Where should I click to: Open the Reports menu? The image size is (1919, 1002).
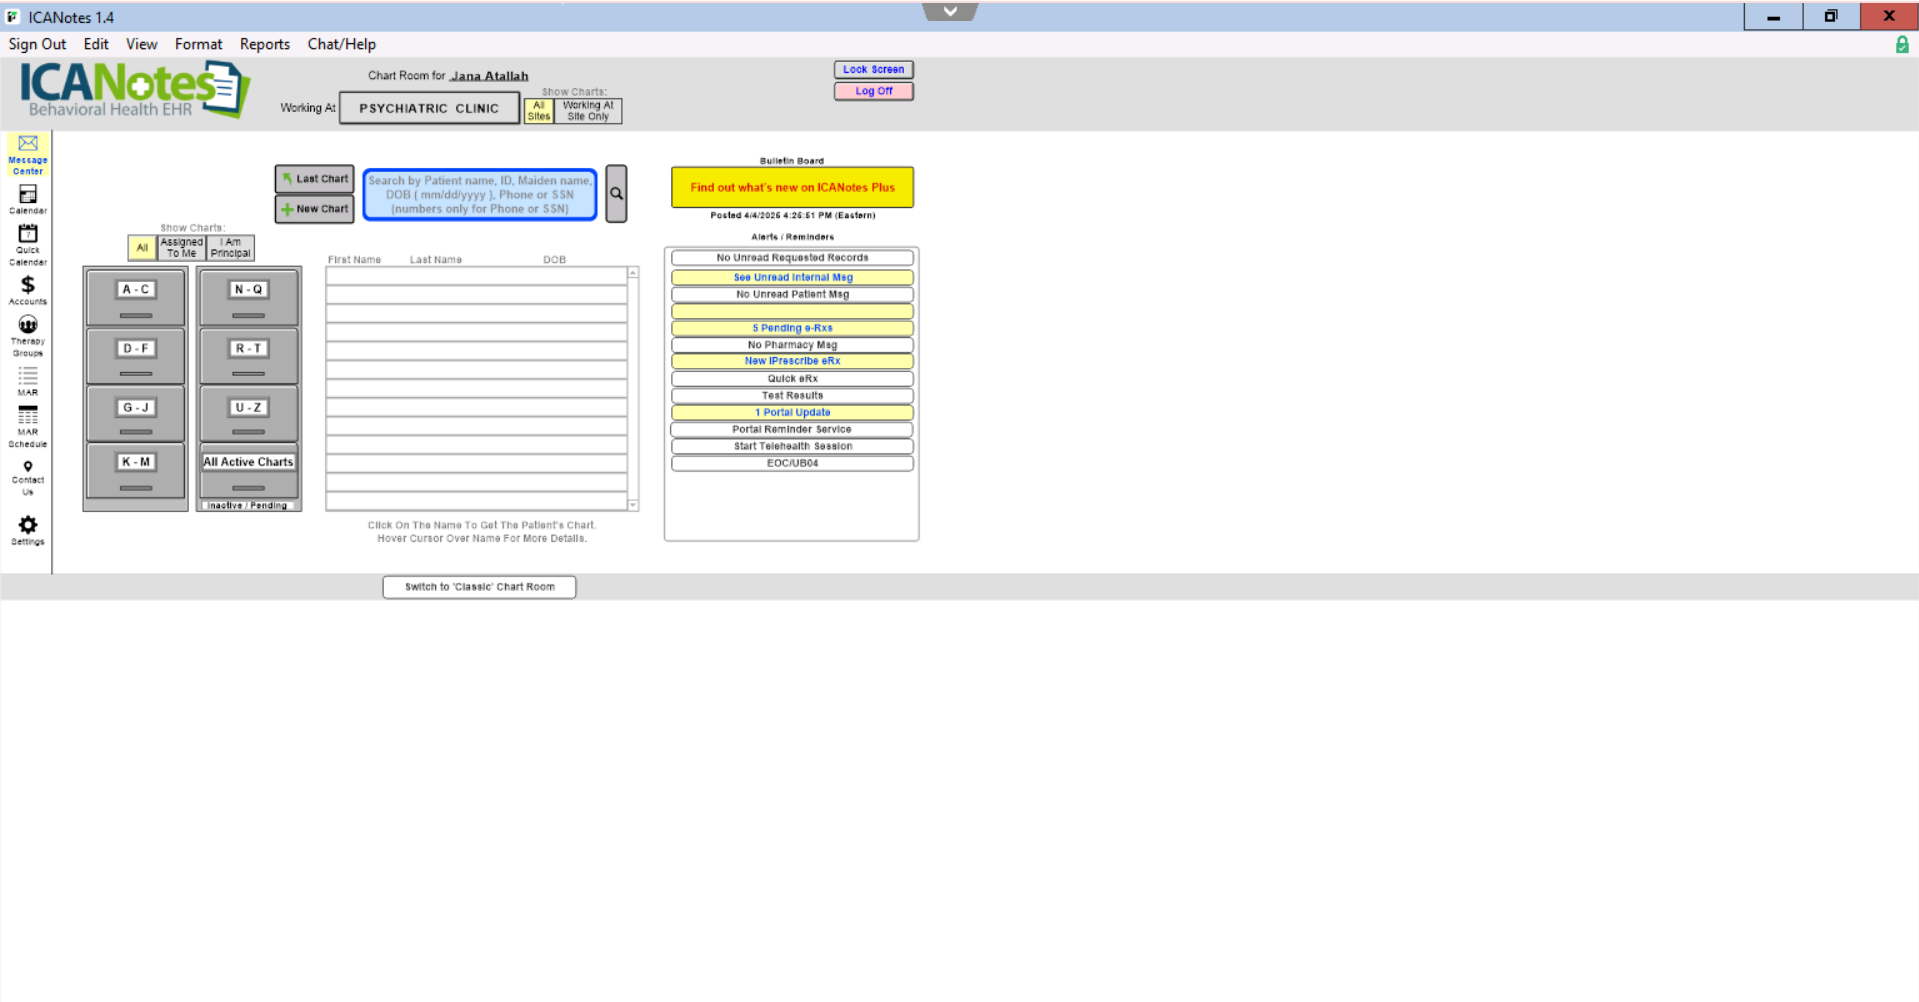(x=264, y=44)
